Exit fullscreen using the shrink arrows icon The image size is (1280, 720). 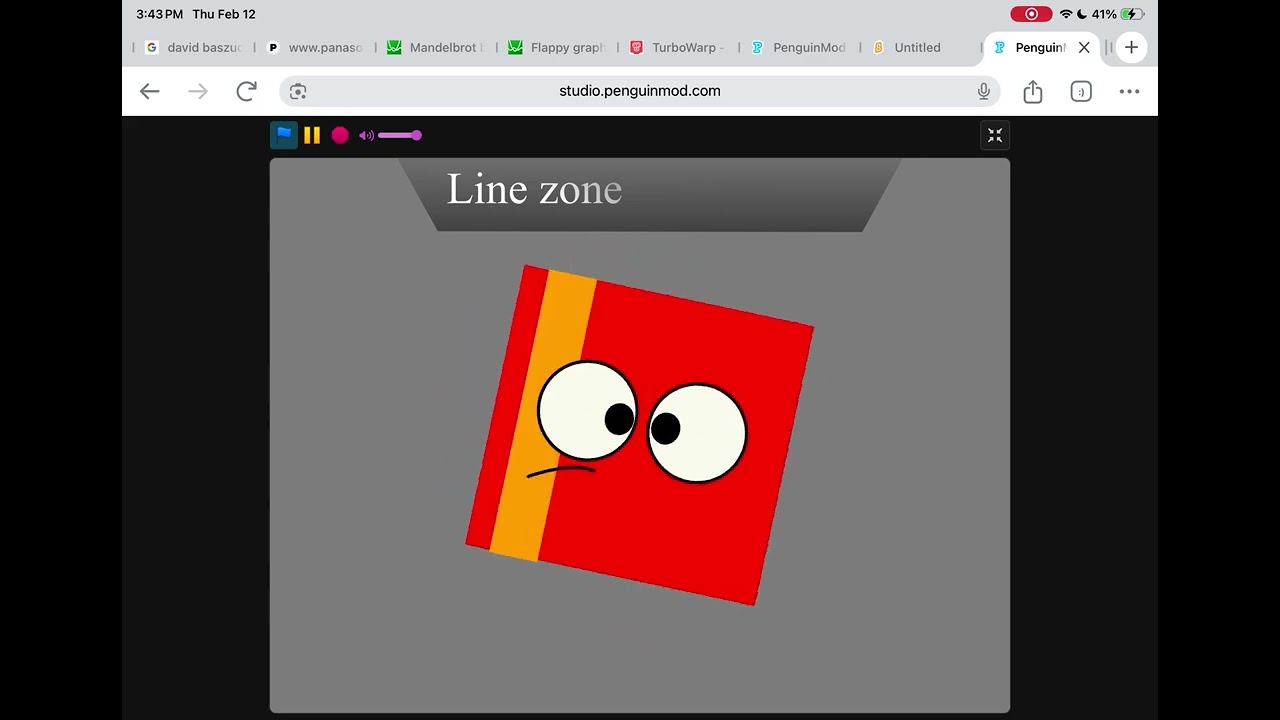point(995,136)
